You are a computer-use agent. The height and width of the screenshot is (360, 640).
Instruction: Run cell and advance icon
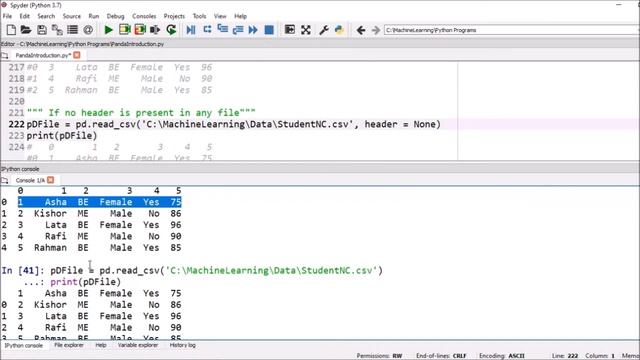click(140, 30)
